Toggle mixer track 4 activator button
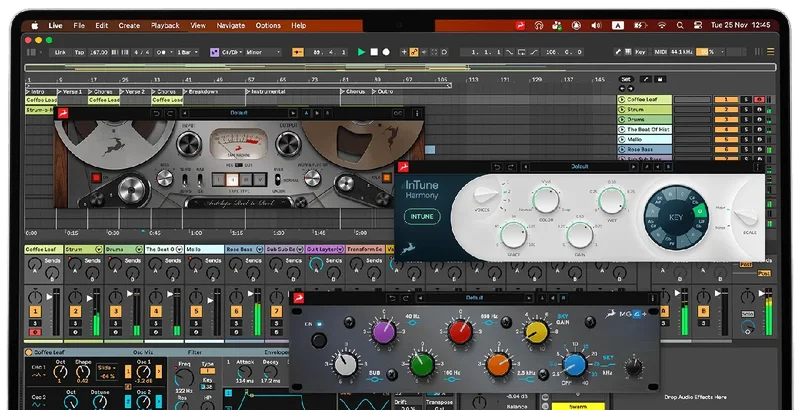 156,312
